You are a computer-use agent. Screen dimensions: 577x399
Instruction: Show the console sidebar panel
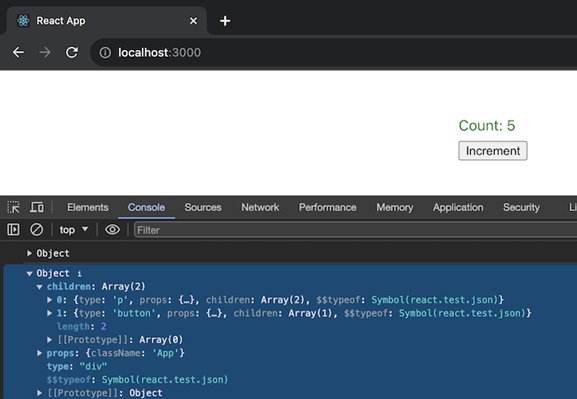point(13,230)
